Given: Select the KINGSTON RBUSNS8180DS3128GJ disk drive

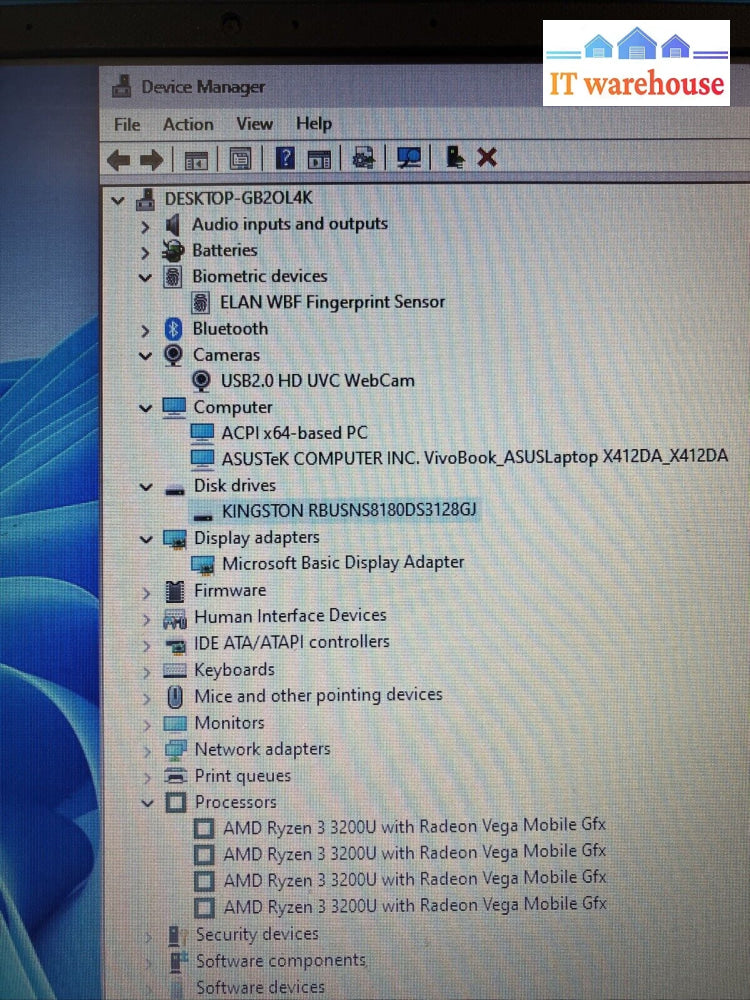Looking at the screenshot, I should point(349,510).
